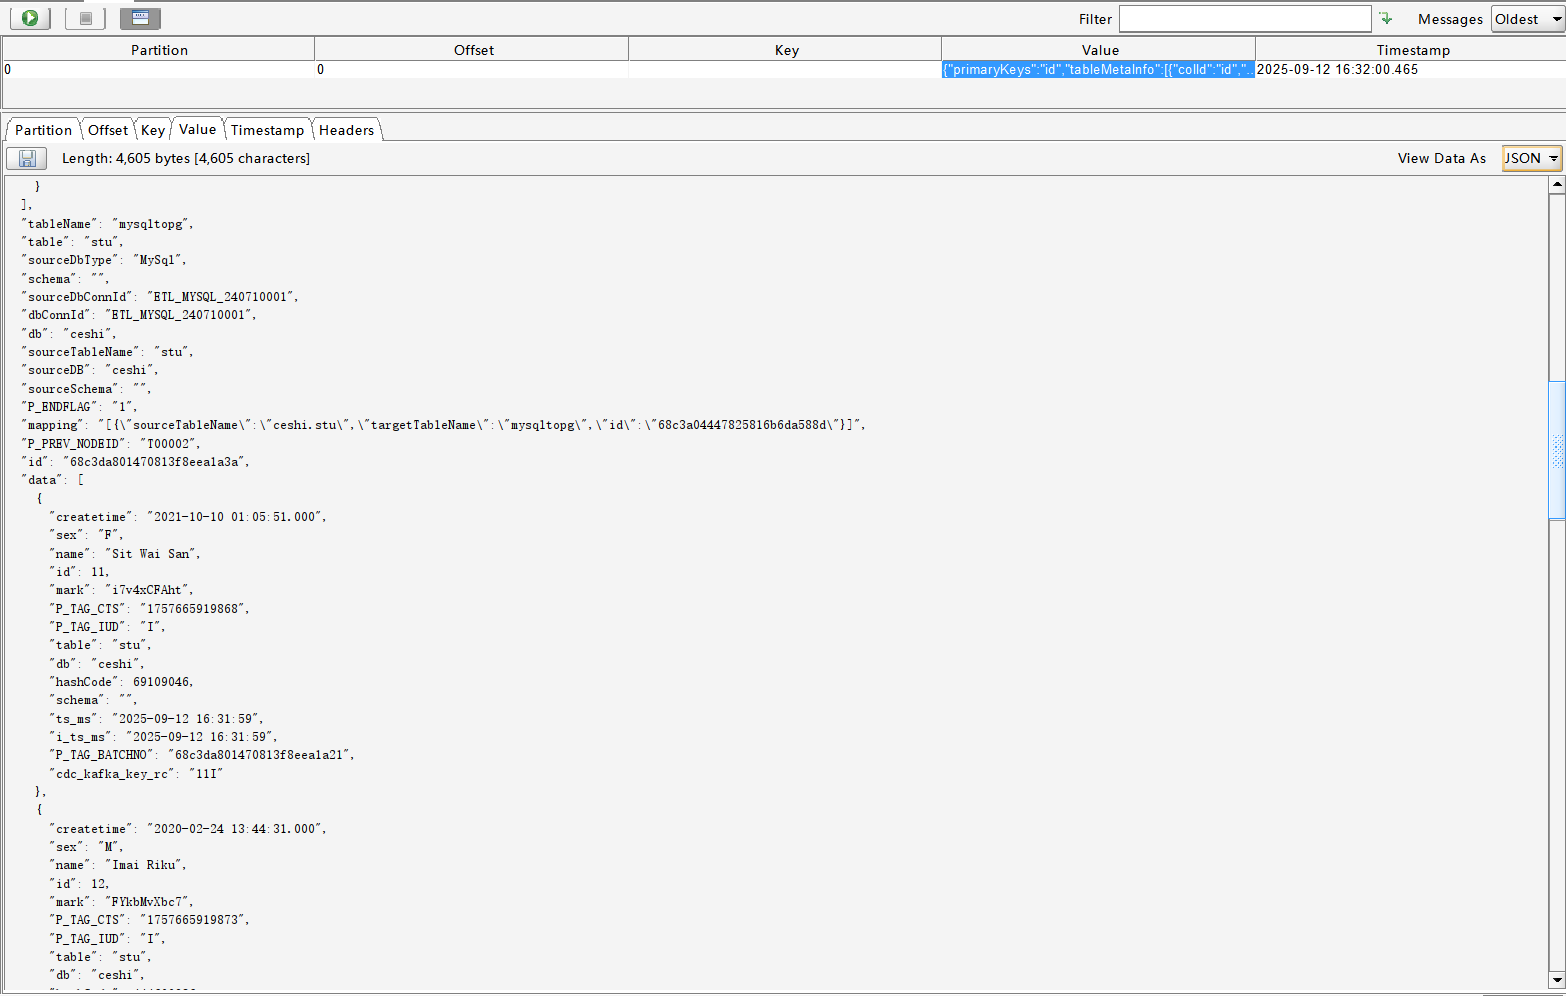Image resolution: width=1566 pixels, height=996 pixels.
Task: Focus the Filter text field
Action: (x=1245, y=19)
